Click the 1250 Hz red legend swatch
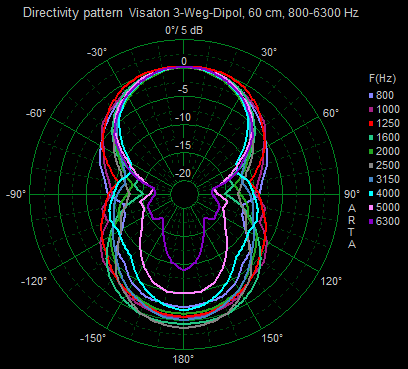The image size is (408, 369). click(x=371, y=124)
